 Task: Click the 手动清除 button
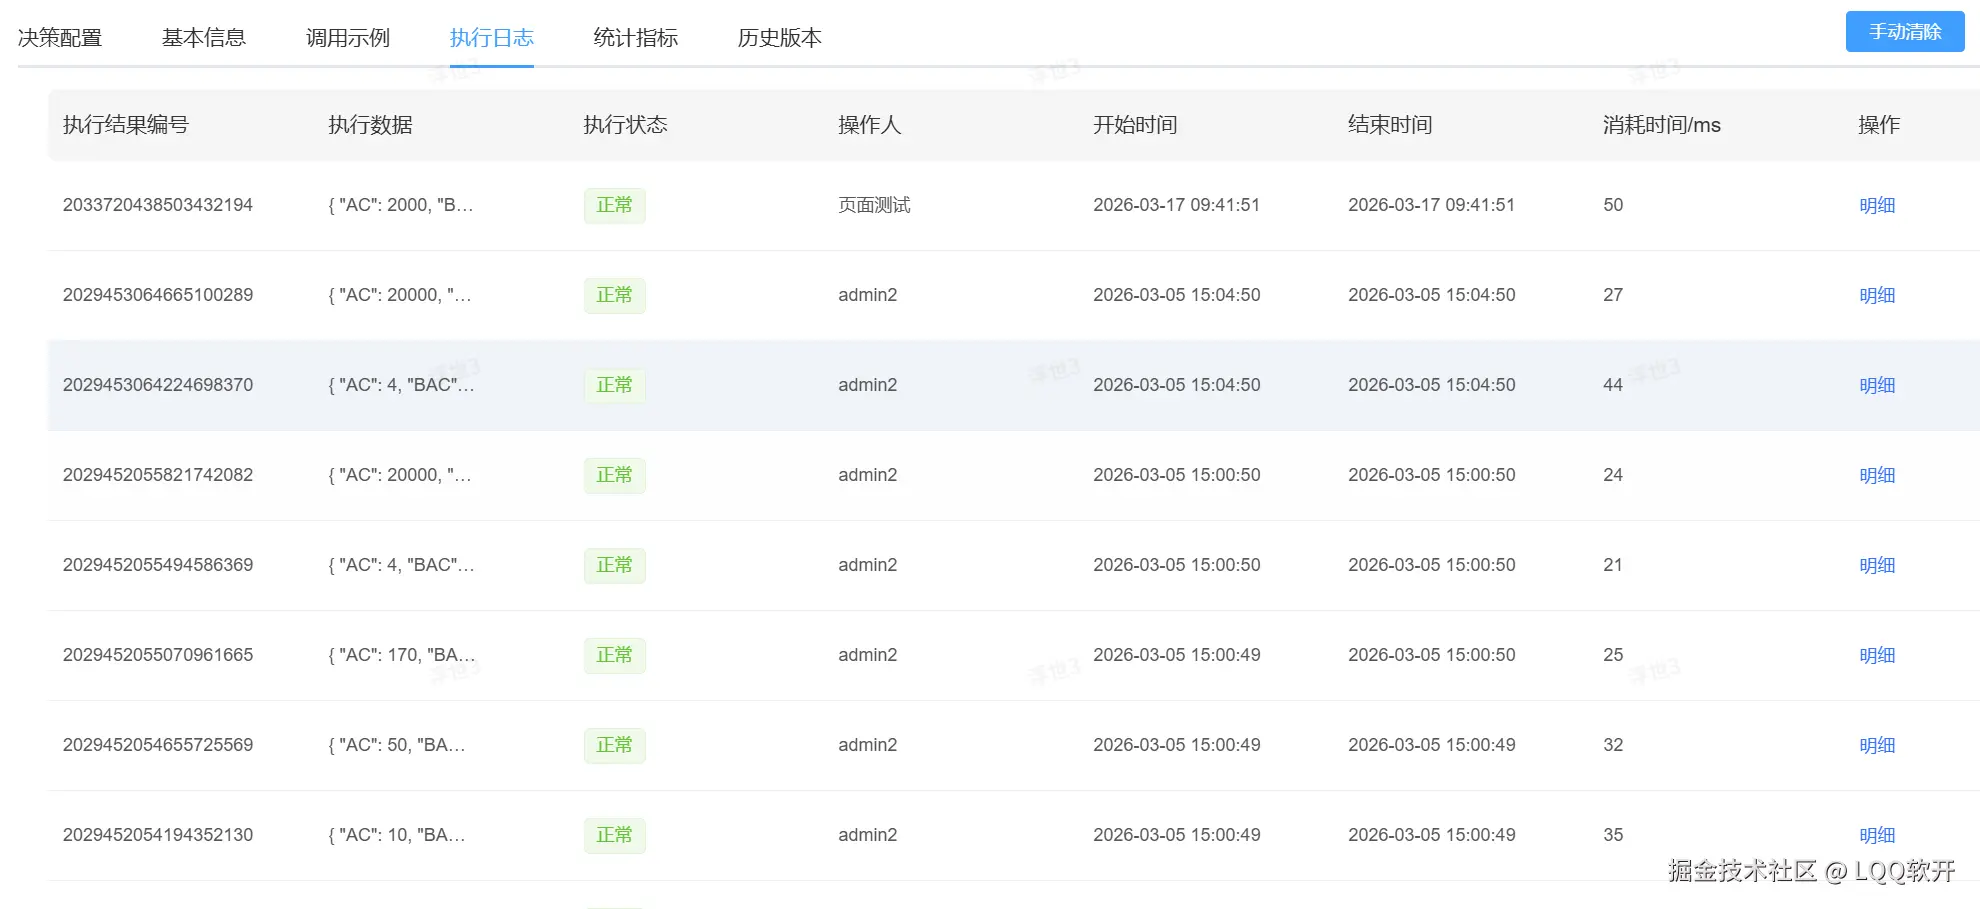(1904, 32)
